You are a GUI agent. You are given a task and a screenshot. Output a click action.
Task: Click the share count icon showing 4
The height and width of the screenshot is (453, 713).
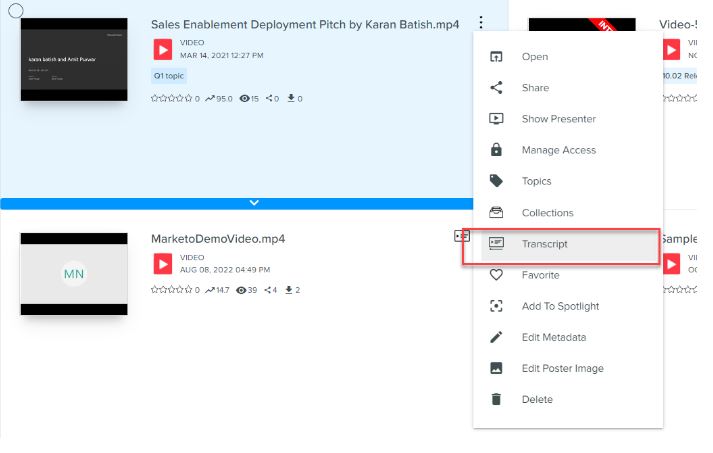[268, 290]
